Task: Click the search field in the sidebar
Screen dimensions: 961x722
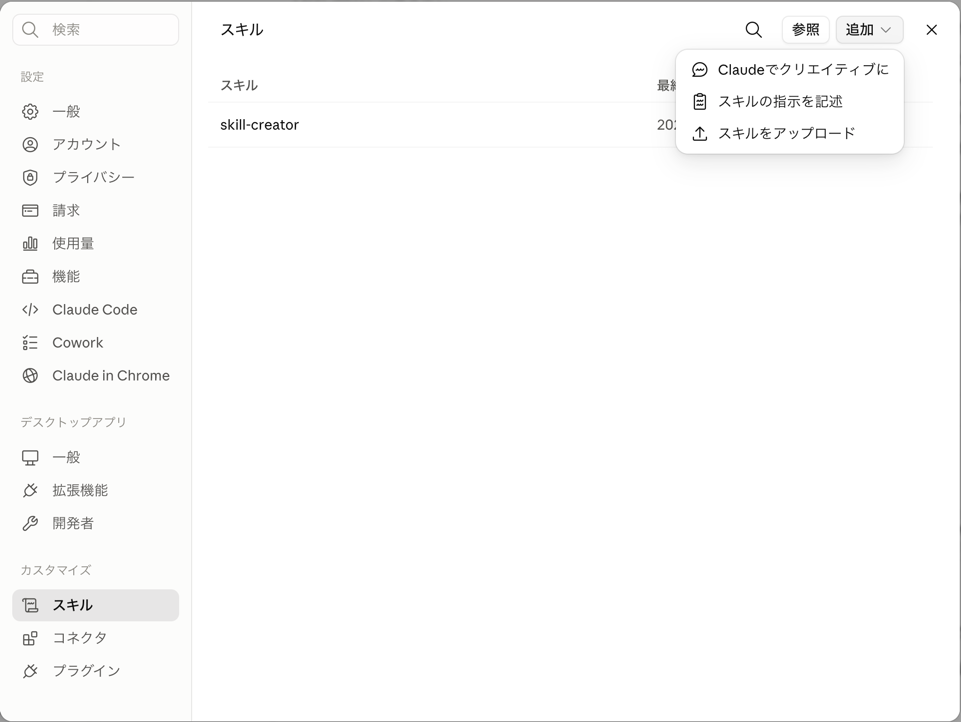Action: tap(96, 29)
